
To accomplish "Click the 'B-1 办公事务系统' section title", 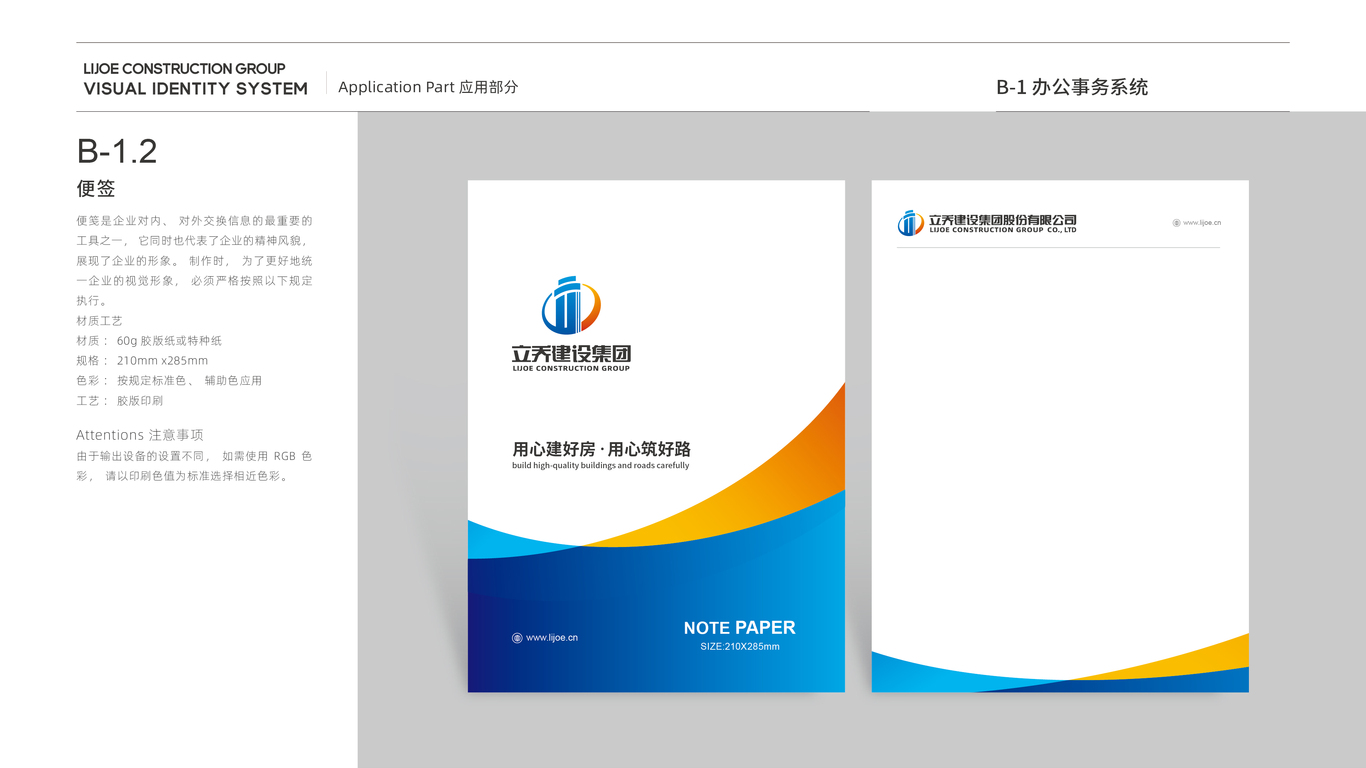I will tap(1072, 87).
